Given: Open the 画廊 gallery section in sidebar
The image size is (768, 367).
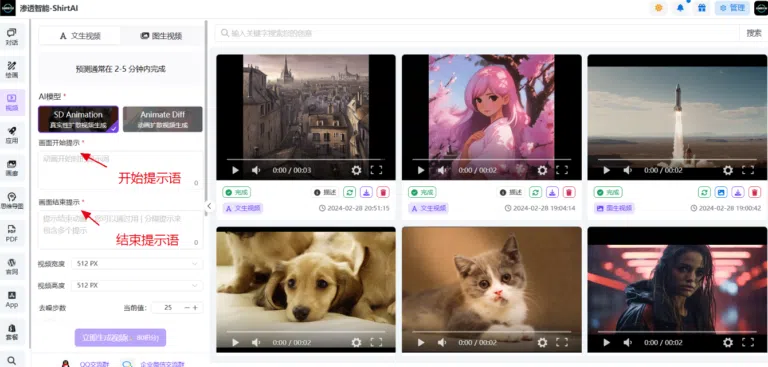Looking at the screenshot, I should coord(12,168).
